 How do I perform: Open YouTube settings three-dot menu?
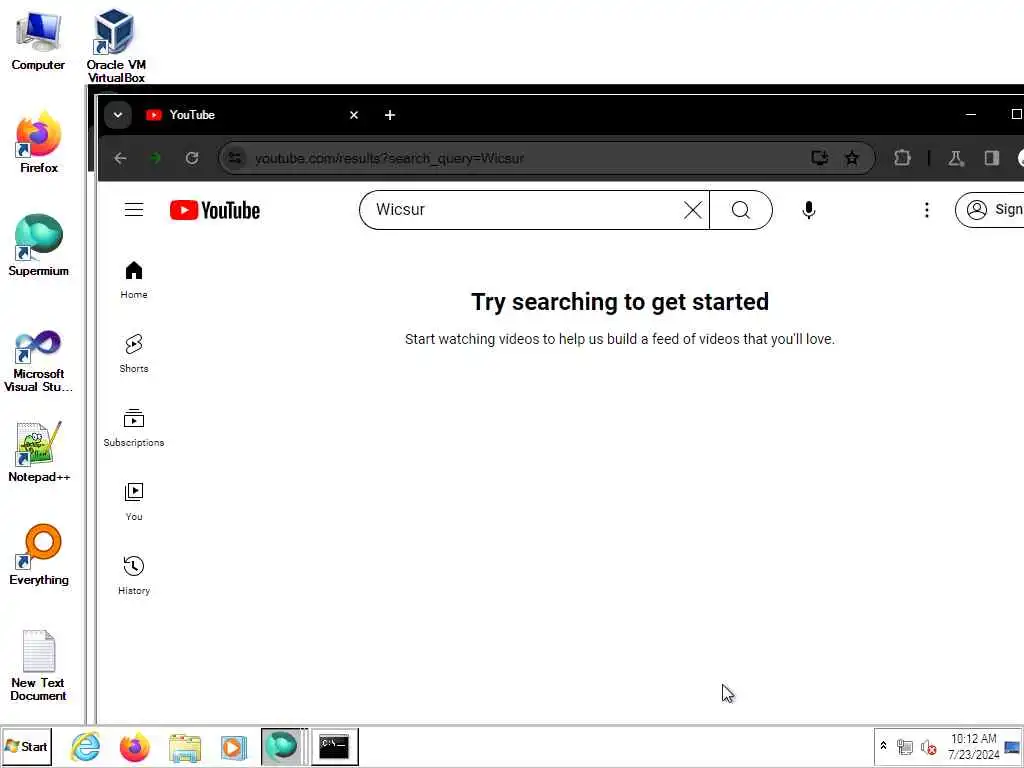(926, 210)
